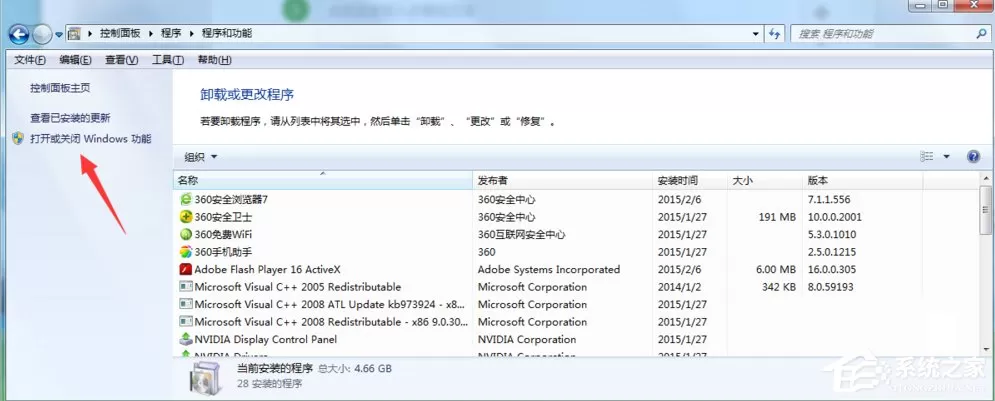This screenshot has height=401, width=995.
Task: Click the magnifier search icon
Action: point(981,34)
